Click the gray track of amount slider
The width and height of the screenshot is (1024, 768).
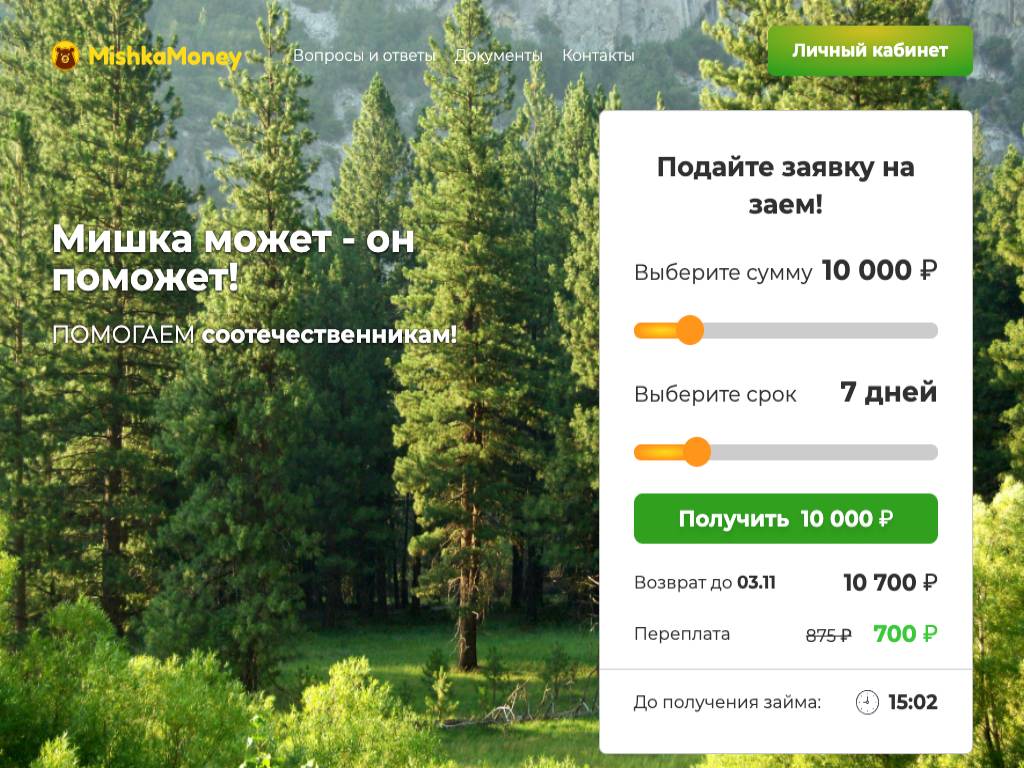[x=821, y=330]
